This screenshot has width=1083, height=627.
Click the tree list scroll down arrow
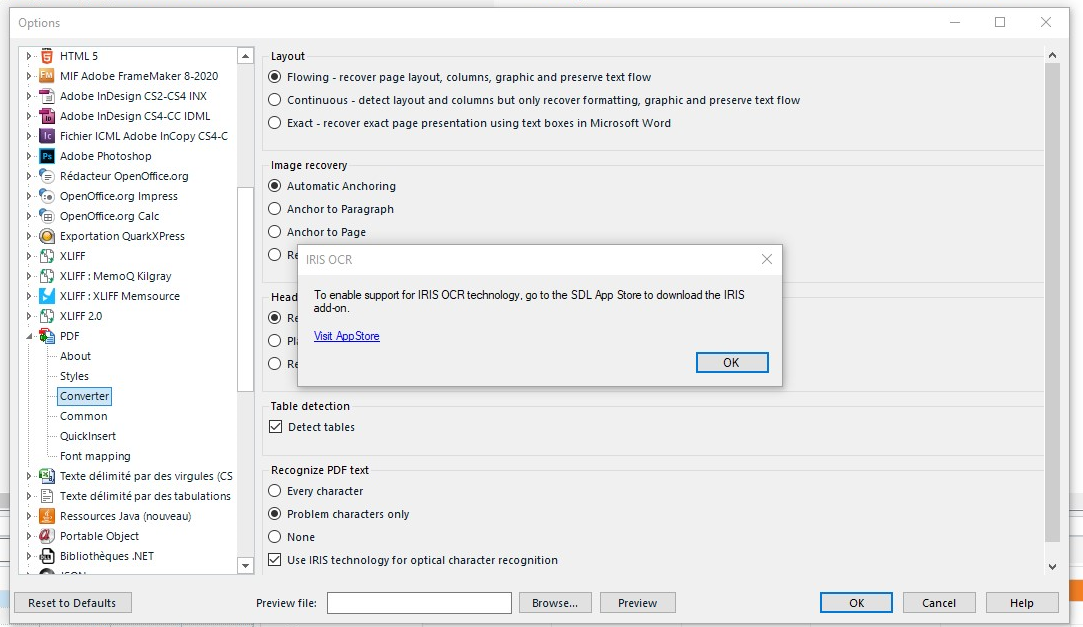245,566
